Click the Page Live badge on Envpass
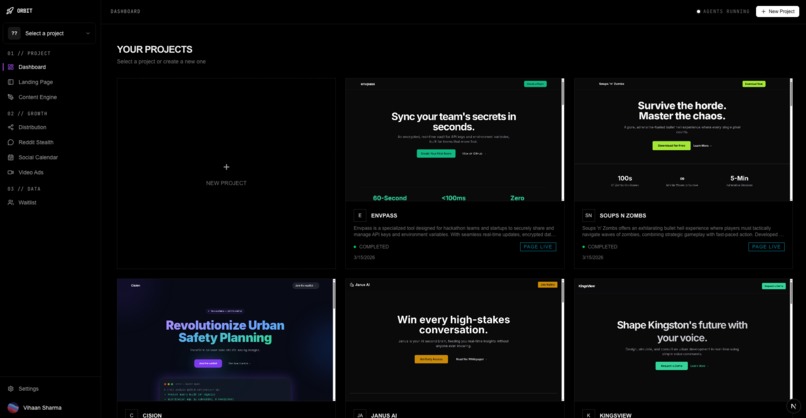 click(538, 247)
